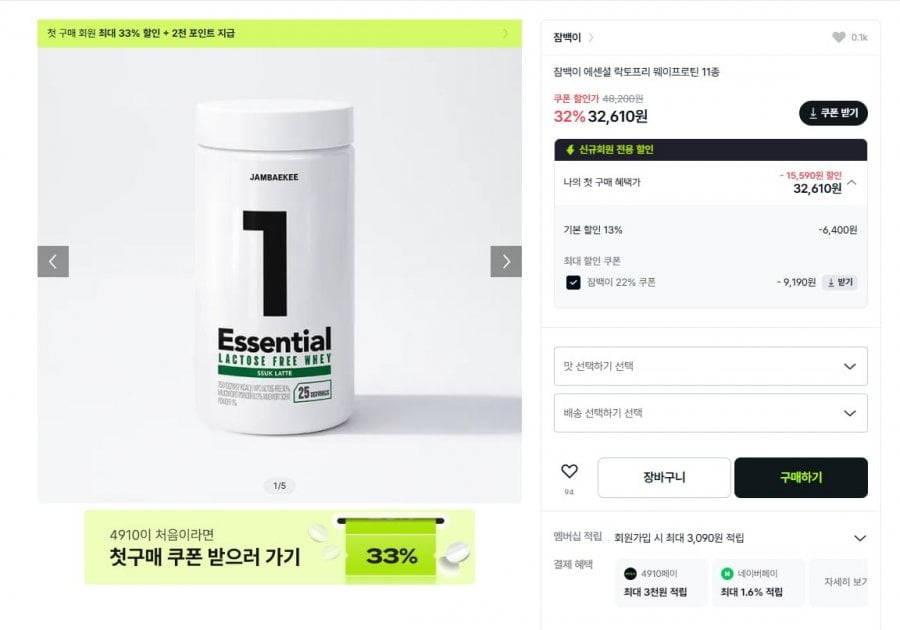Expand the 멤버십 적립 details
The width and height of the screenshot is (900, 630).
coord(860,538)
